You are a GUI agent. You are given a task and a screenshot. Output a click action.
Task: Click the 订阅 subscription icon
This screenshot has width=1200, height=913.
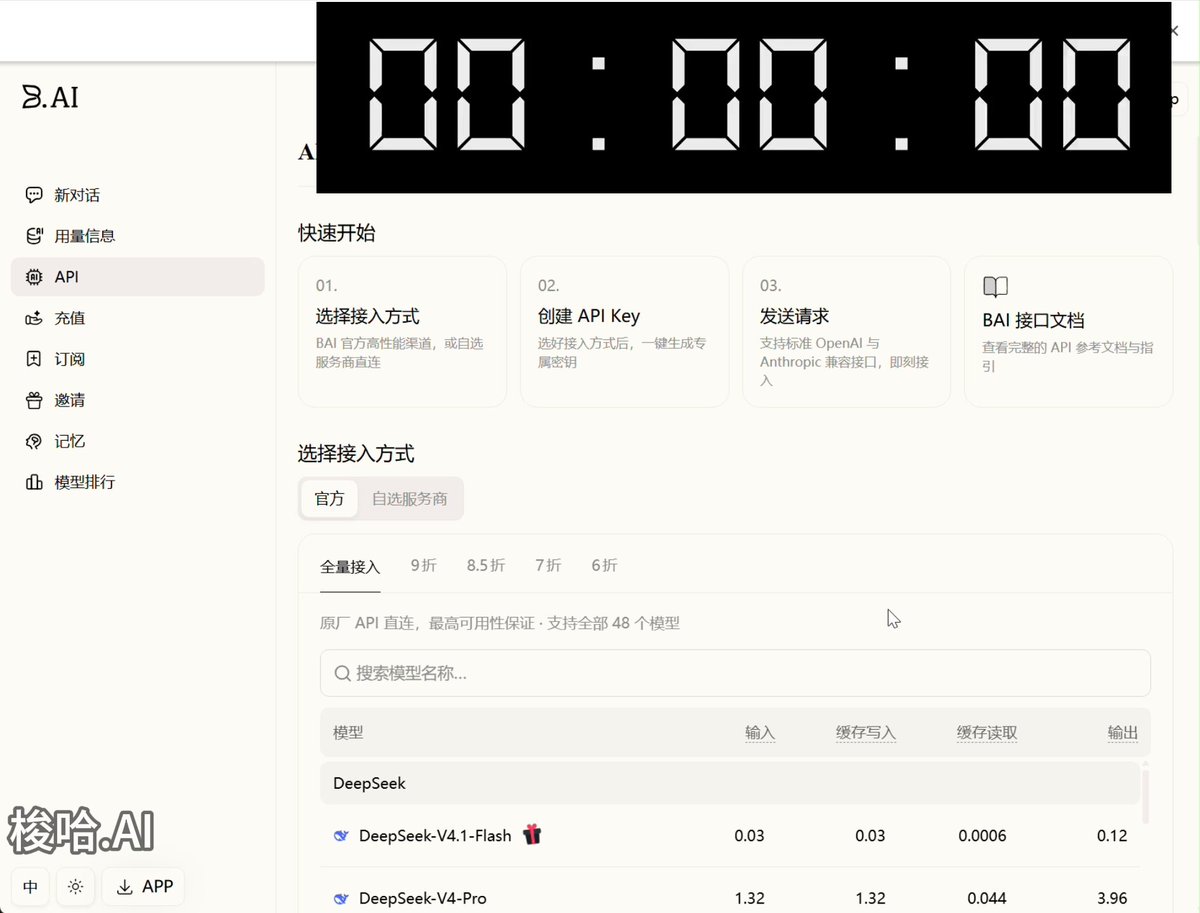(x=34, y=359)
